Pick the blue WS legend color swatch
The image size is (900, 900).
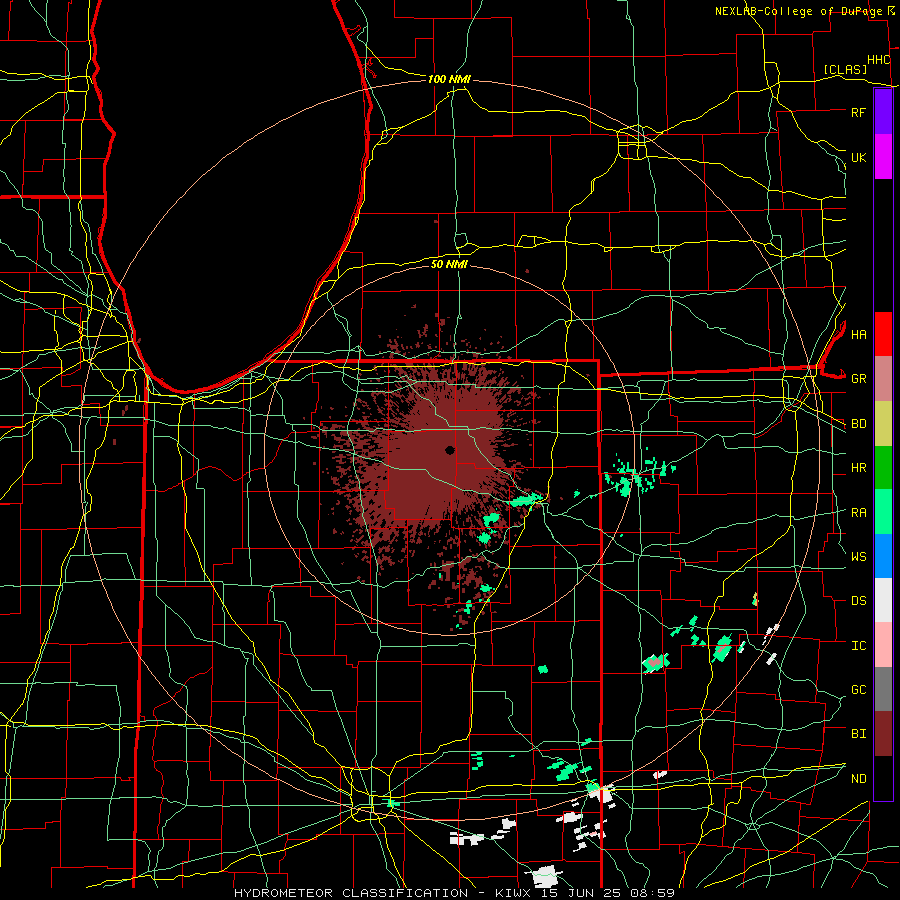[x=883, y=556]
